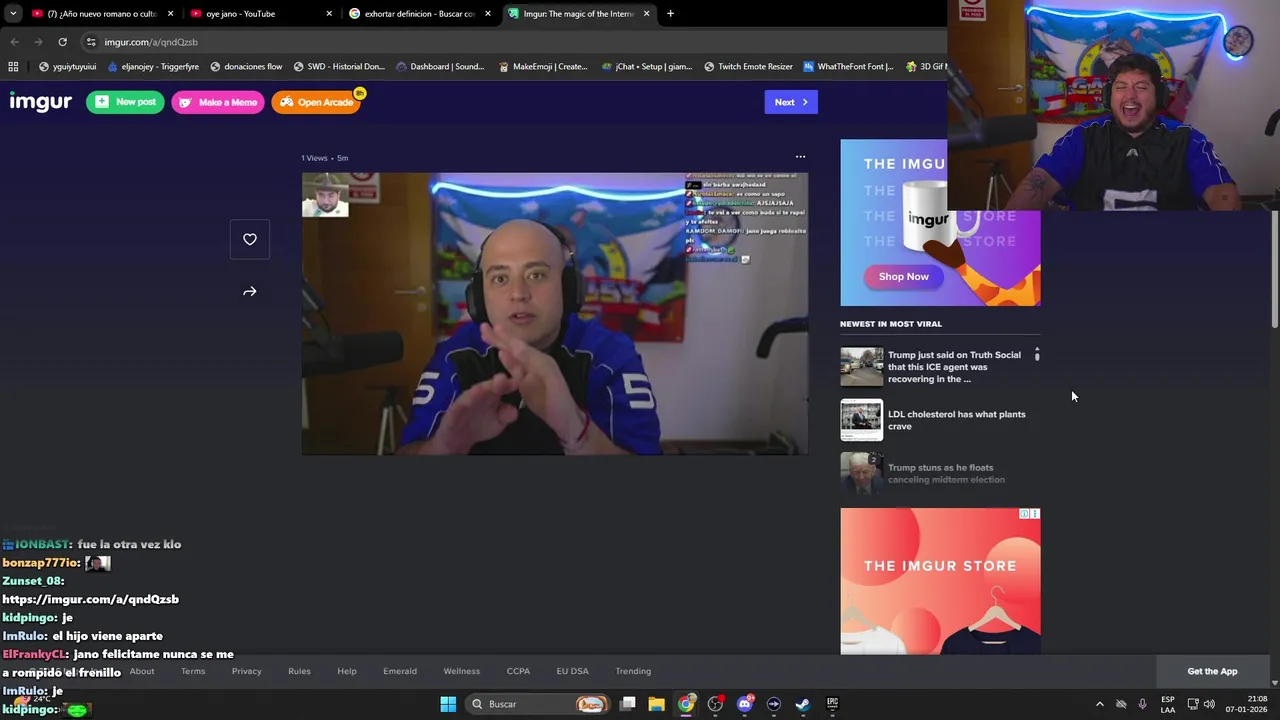Open the Emerald footer link

coord(400,671)
